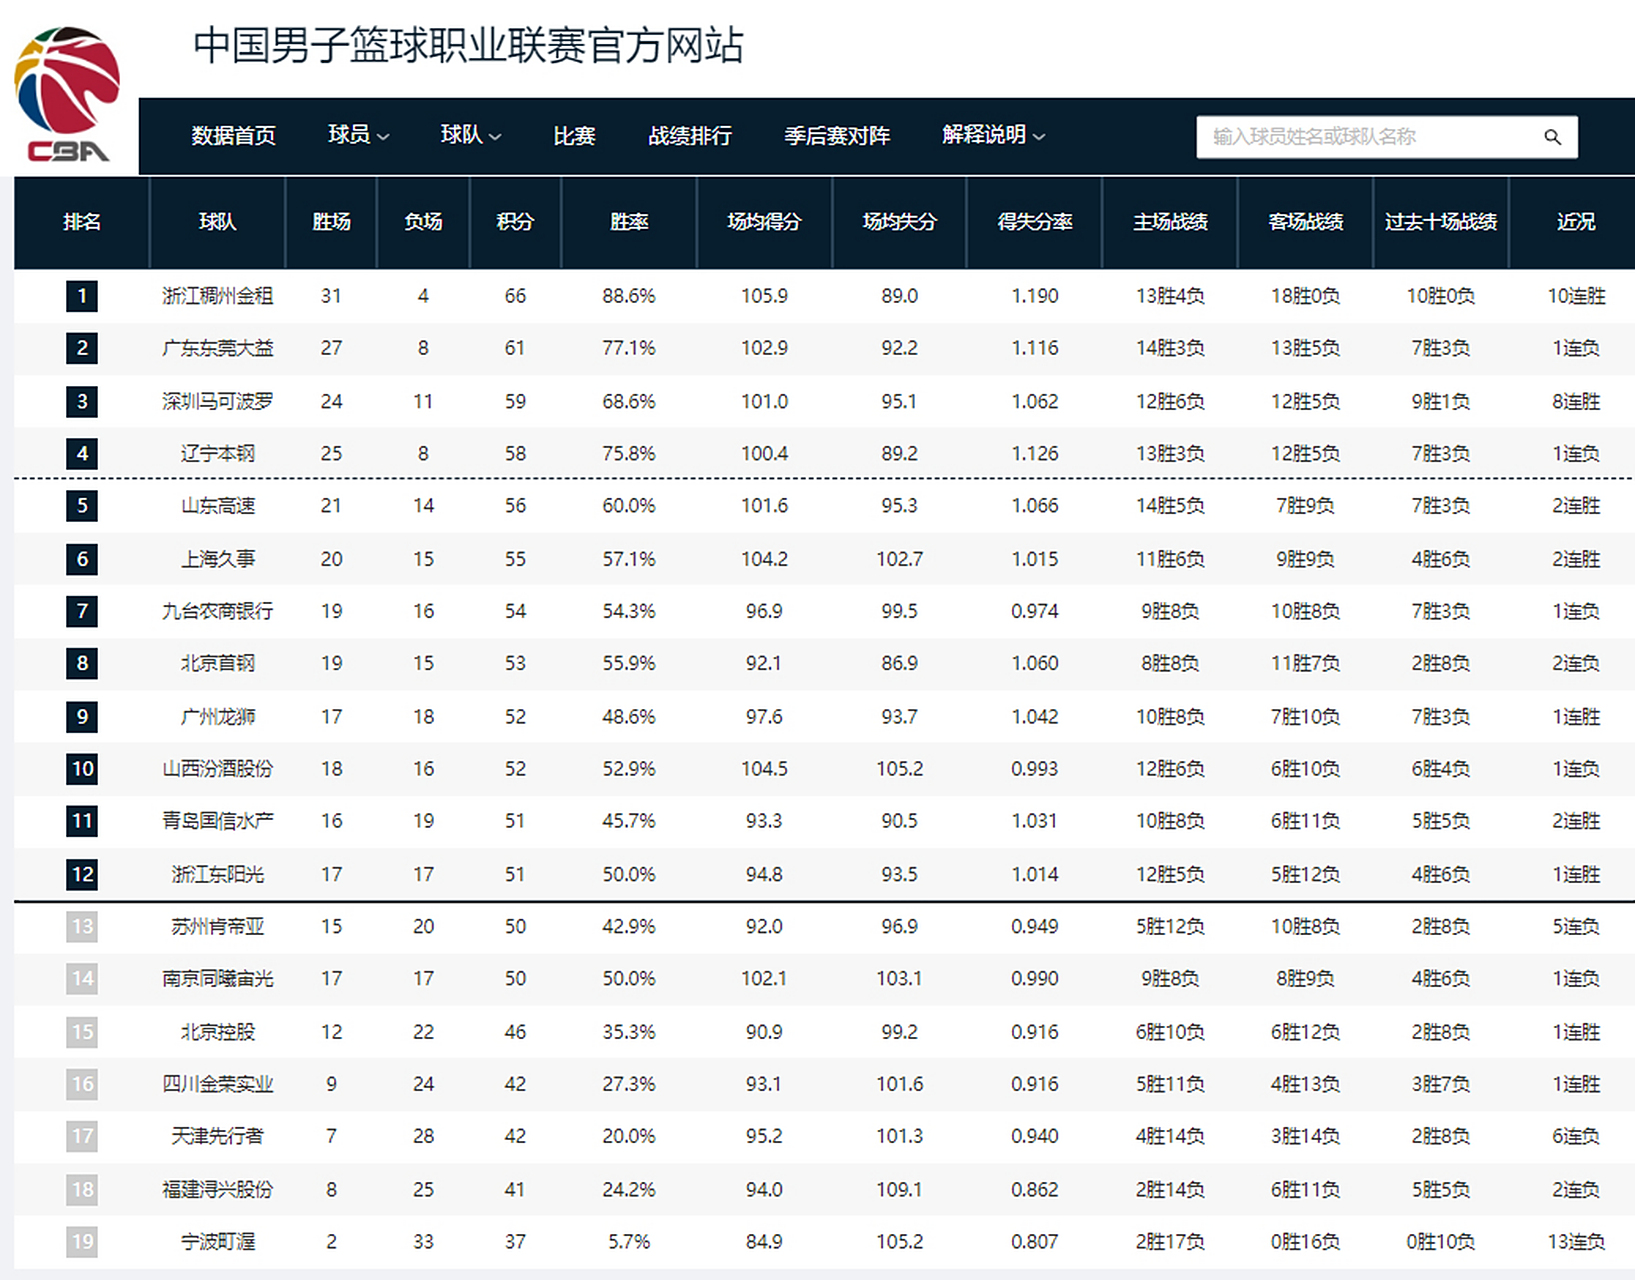Open team 北京控股
The height and width of the screenshot is (1280, 1635).
pos(218,1032)
